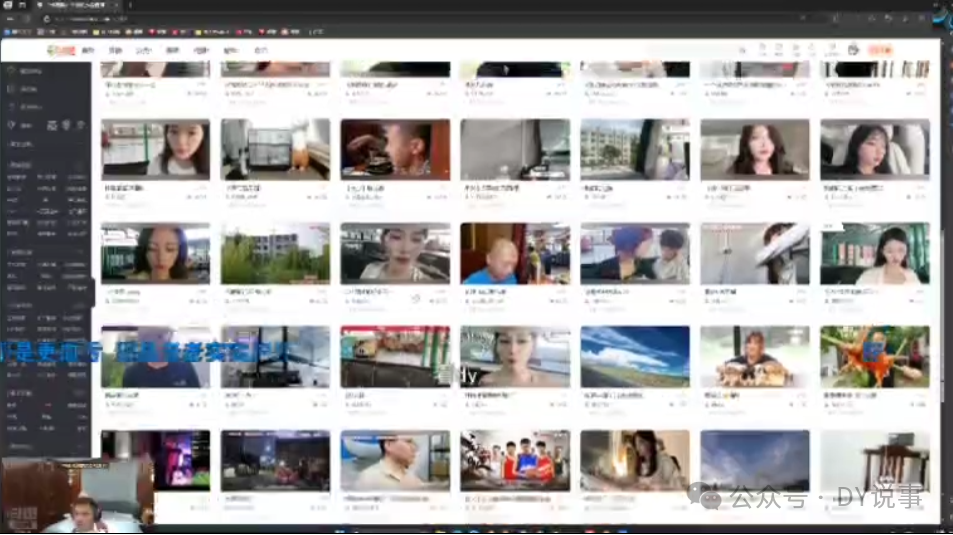
Task: Open the stream of the person holding orange crab legs
Action: click(875, 357)
